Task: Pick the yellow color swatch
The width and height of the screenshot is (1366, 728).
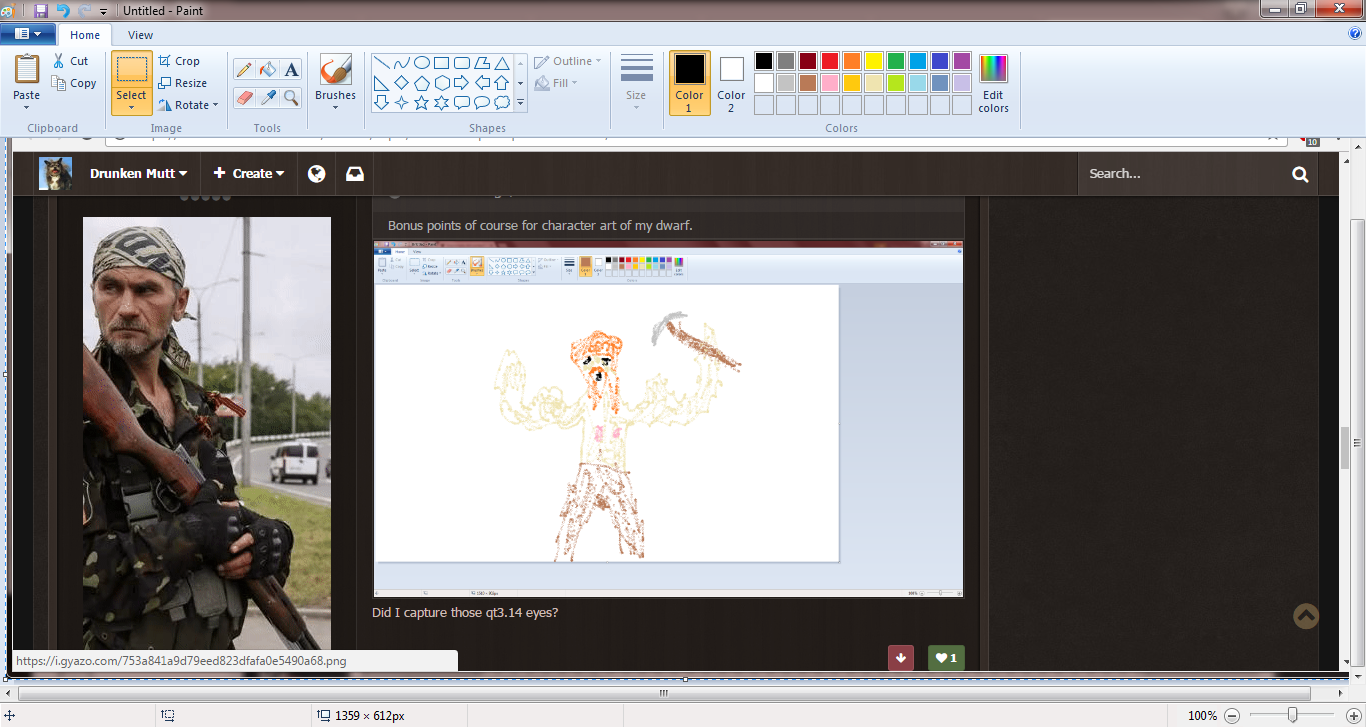Action: point(874,61)
